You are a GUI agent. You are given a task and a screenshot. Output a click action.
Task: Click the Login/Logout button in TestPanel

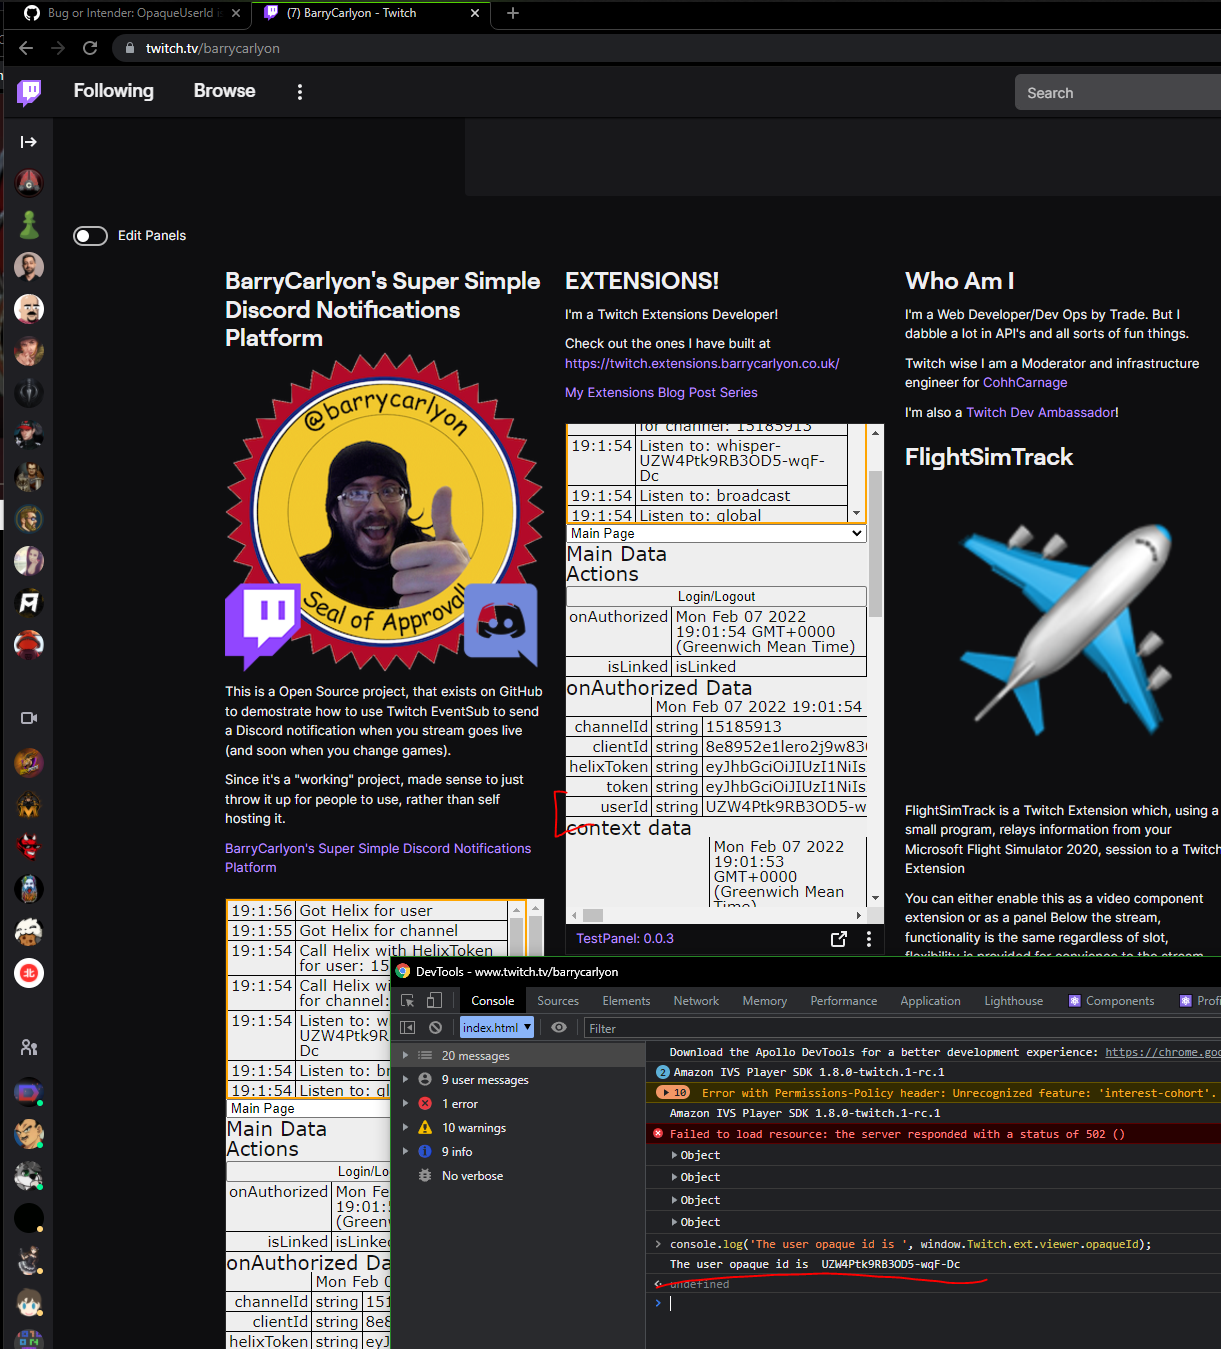[x=716, y=596]
